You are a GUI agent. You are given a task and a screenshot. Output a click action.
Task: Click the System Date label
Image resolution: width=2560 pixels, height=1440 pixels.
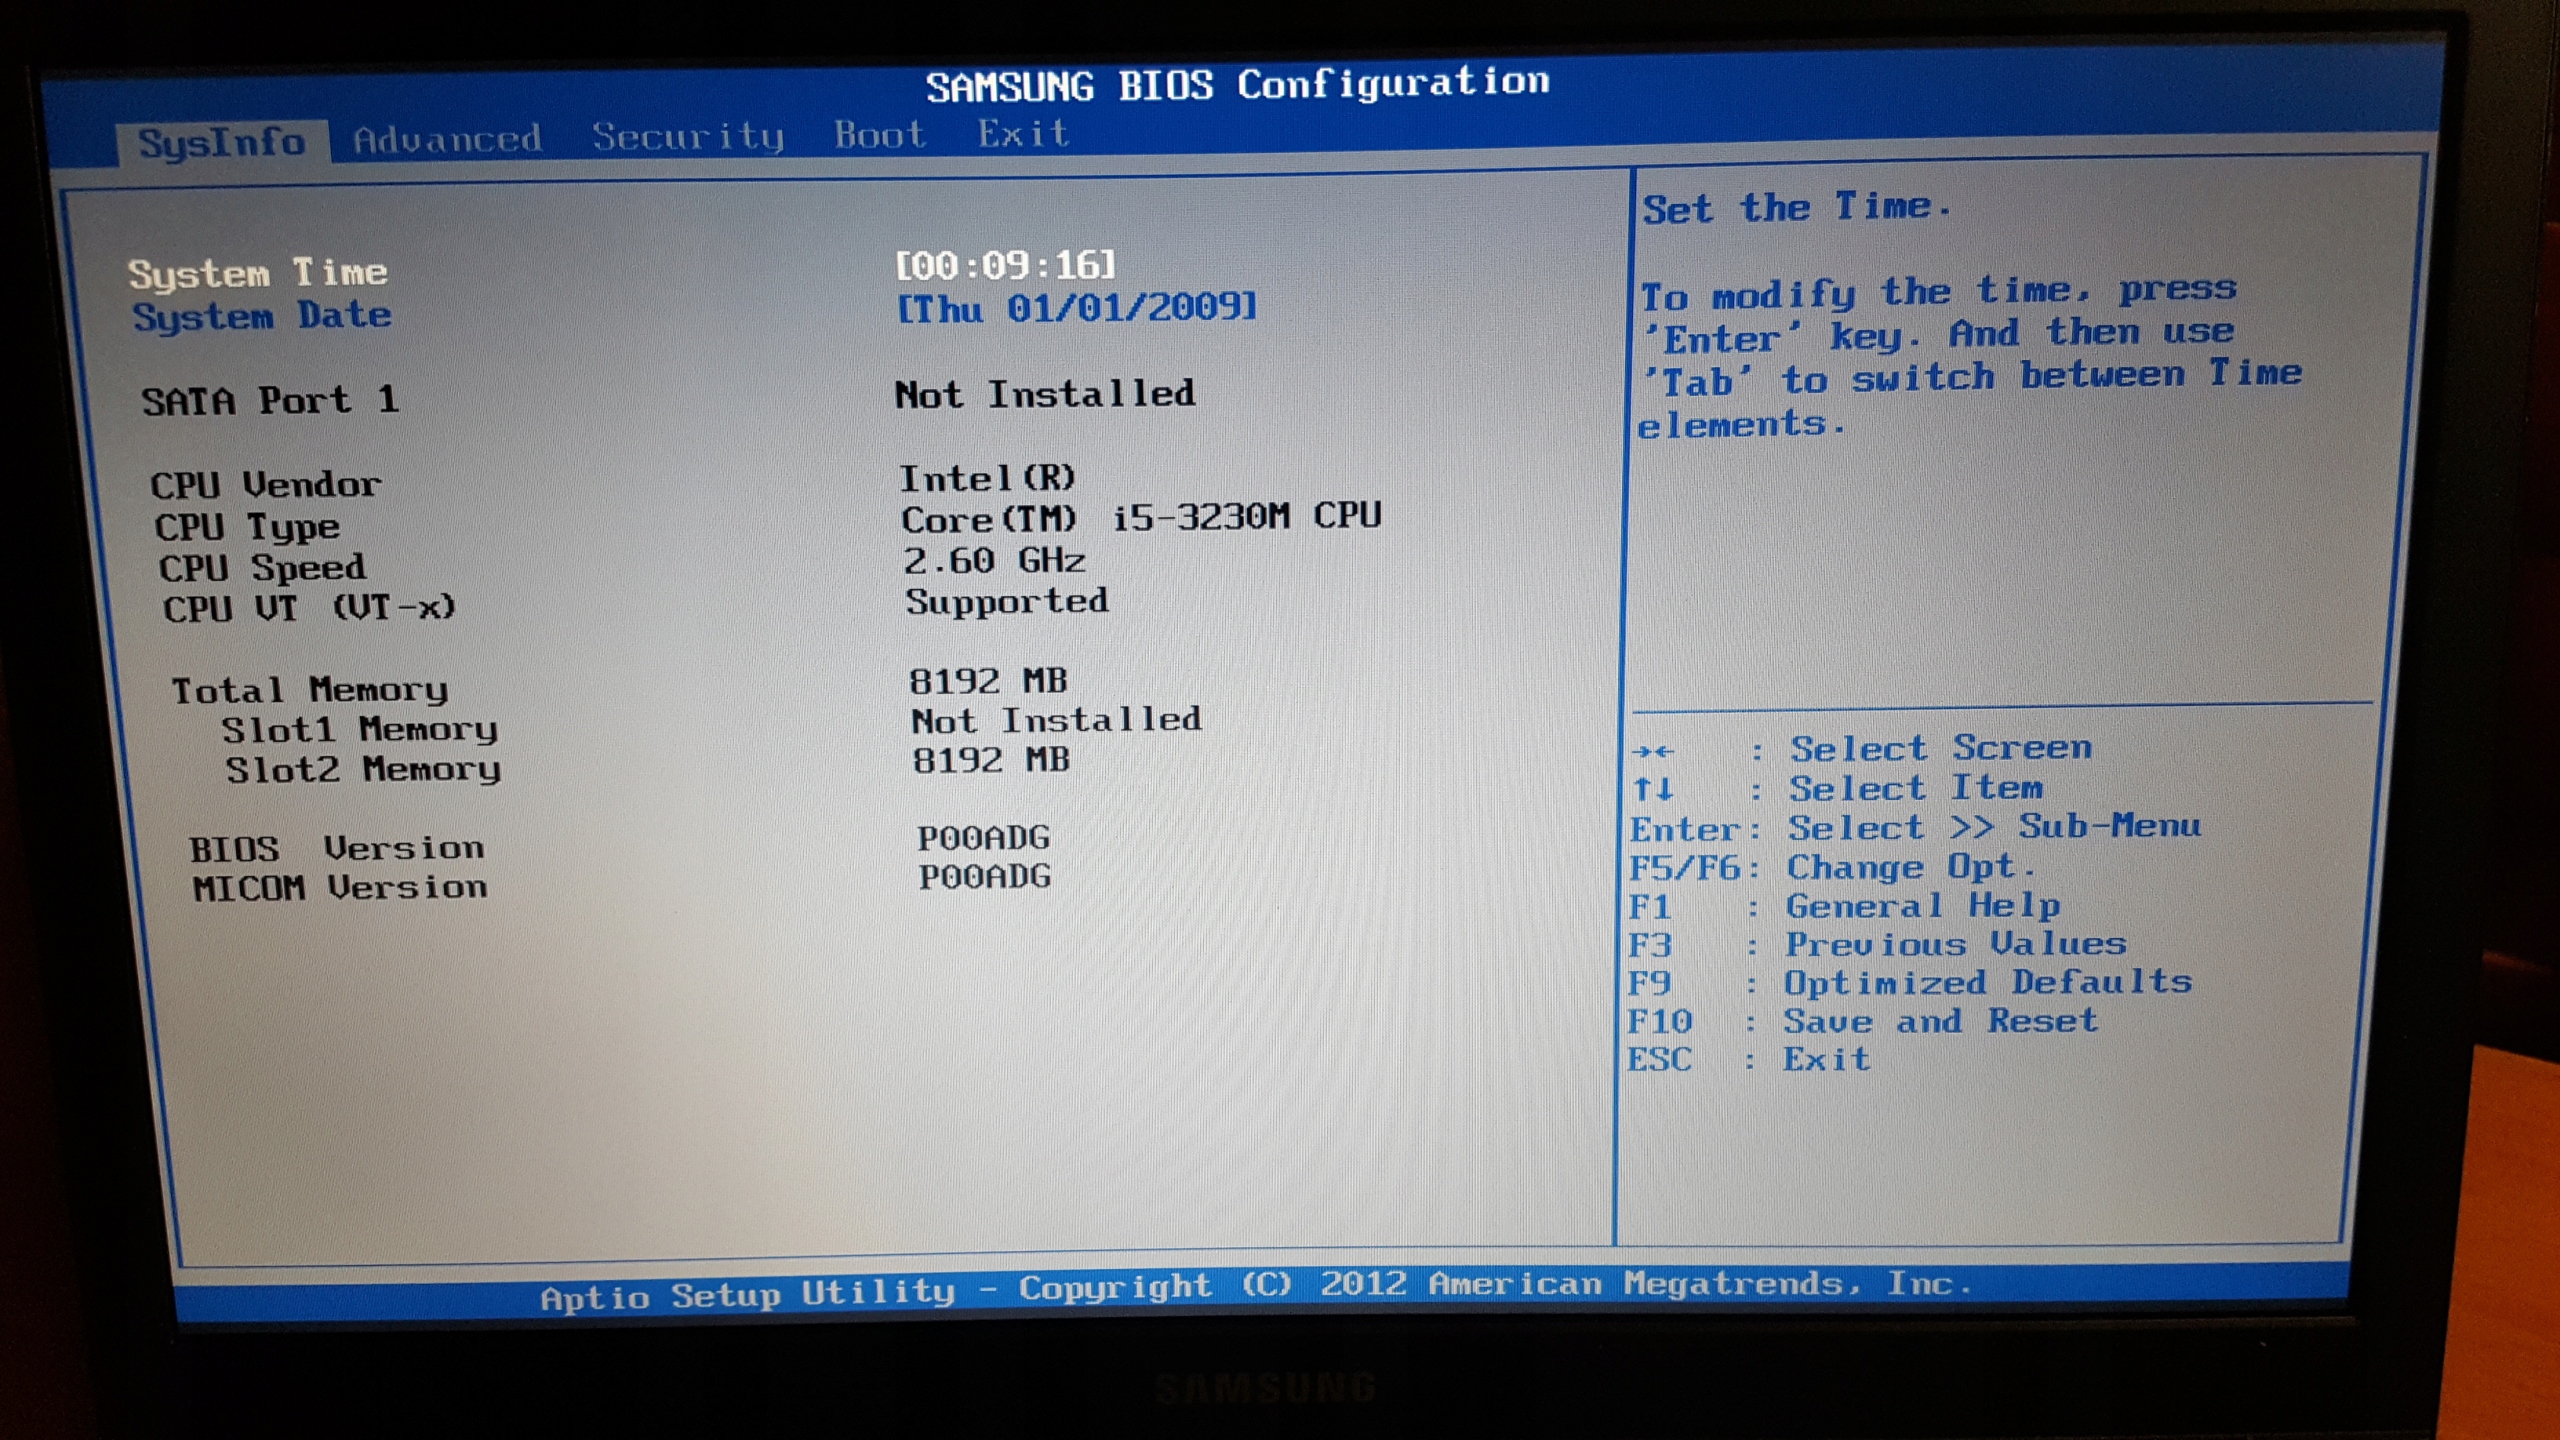tap(261, 316)
